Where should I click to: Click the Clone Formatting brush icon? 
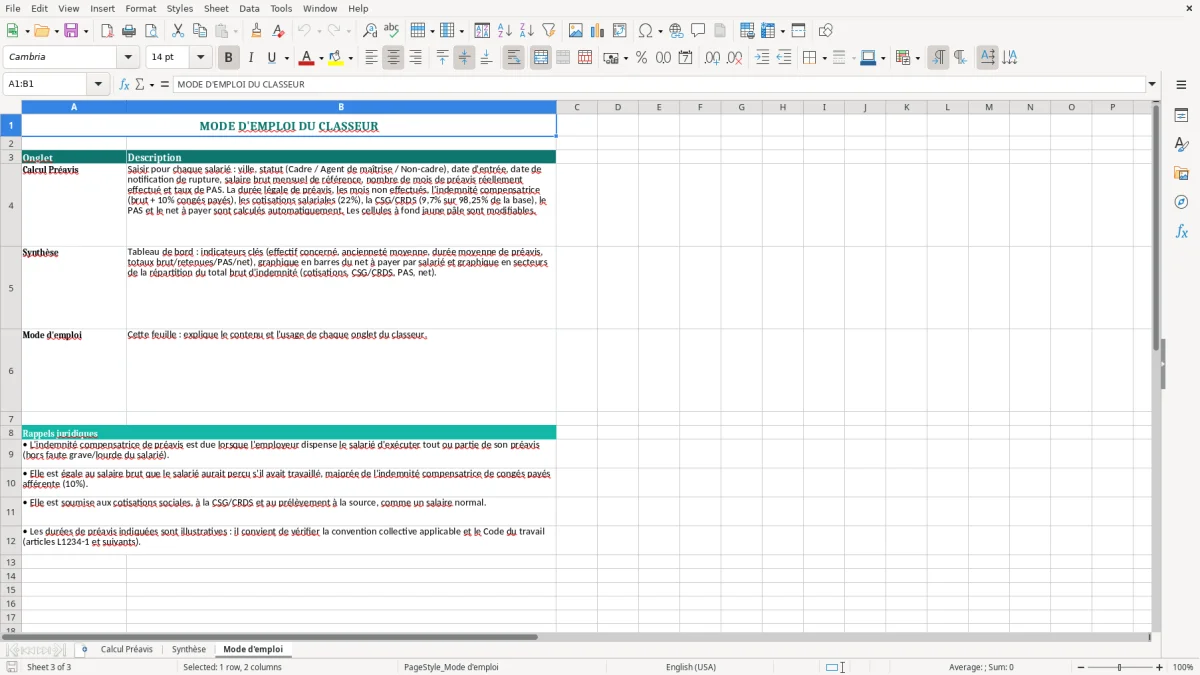point(256,31)
